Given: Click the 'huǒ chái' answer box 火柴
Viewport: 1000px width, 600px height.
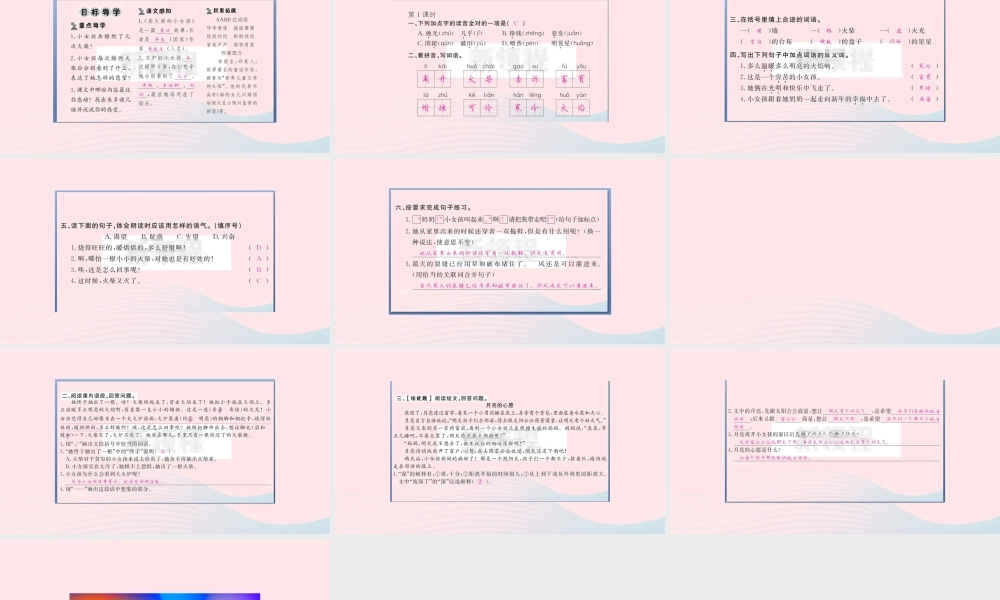Looking at the screenshot, I should point(480,79).
